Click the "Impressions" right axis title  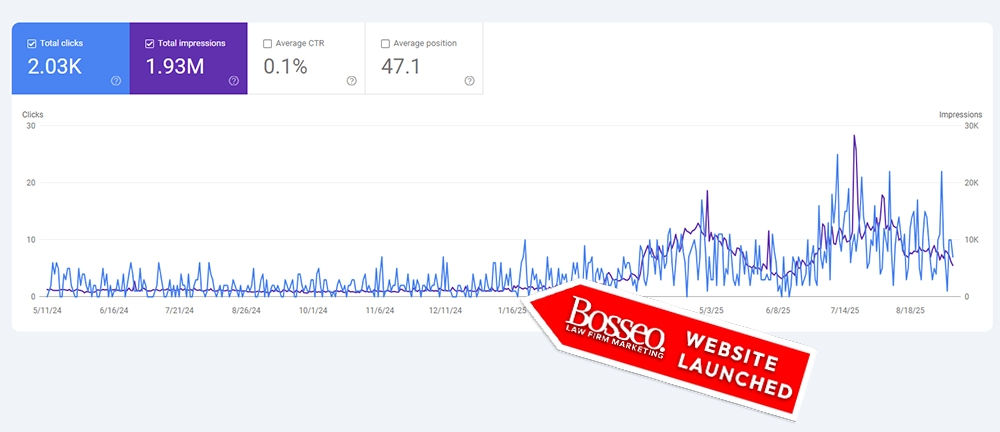(959, 115)
